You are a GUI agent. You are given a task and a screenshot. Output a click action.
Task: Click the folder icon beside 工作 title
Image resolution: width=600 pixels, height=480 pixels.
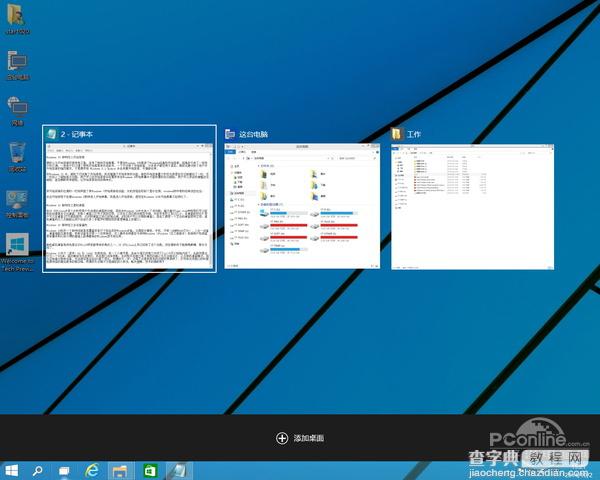click(x=397, y=134)
